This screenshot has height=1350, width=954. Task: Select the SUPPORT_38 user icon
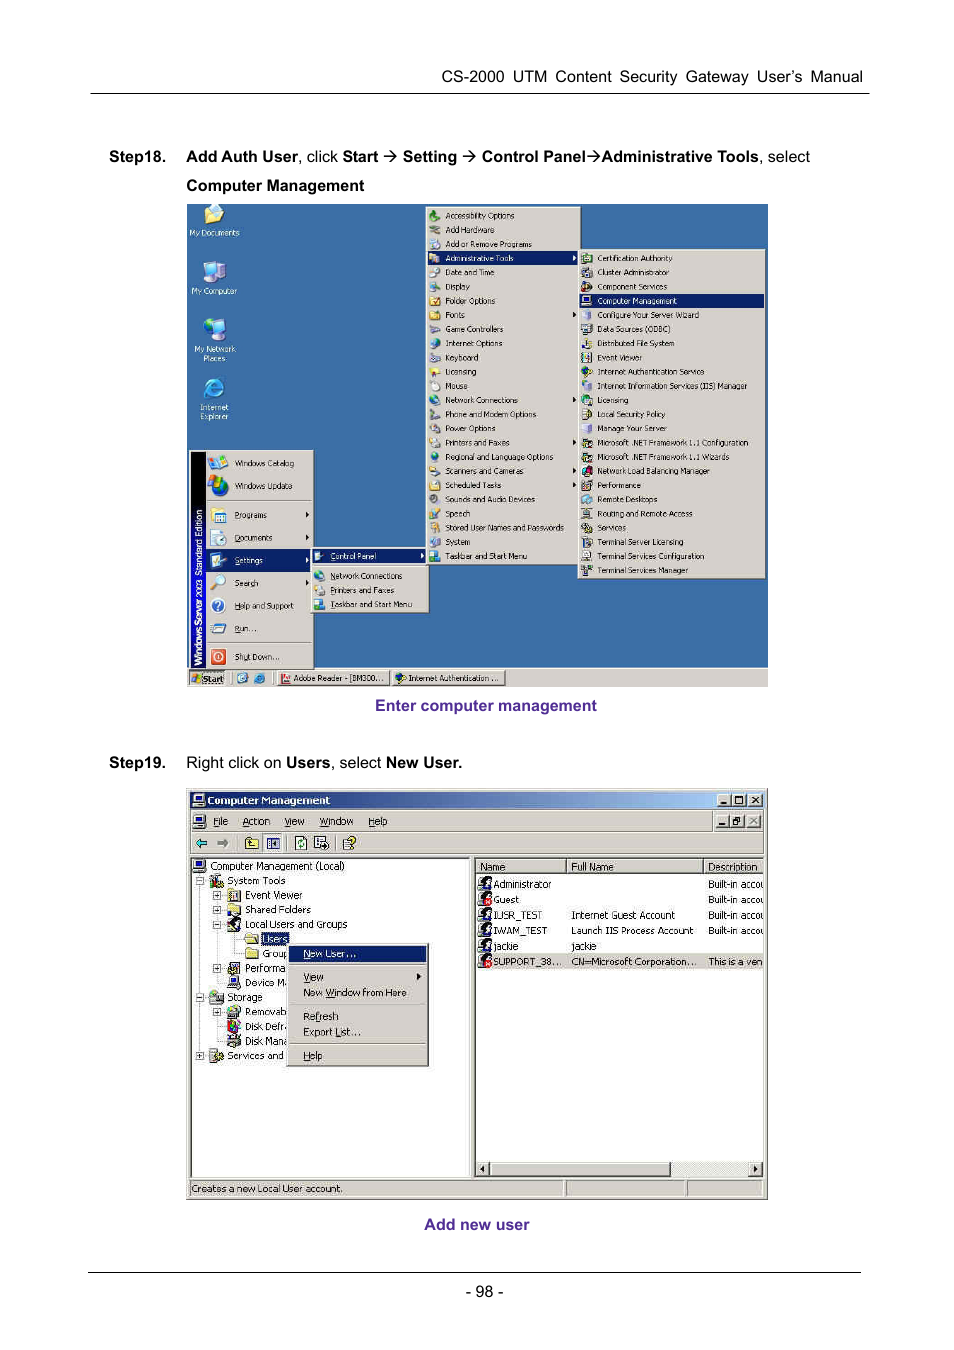coord(485,961)
